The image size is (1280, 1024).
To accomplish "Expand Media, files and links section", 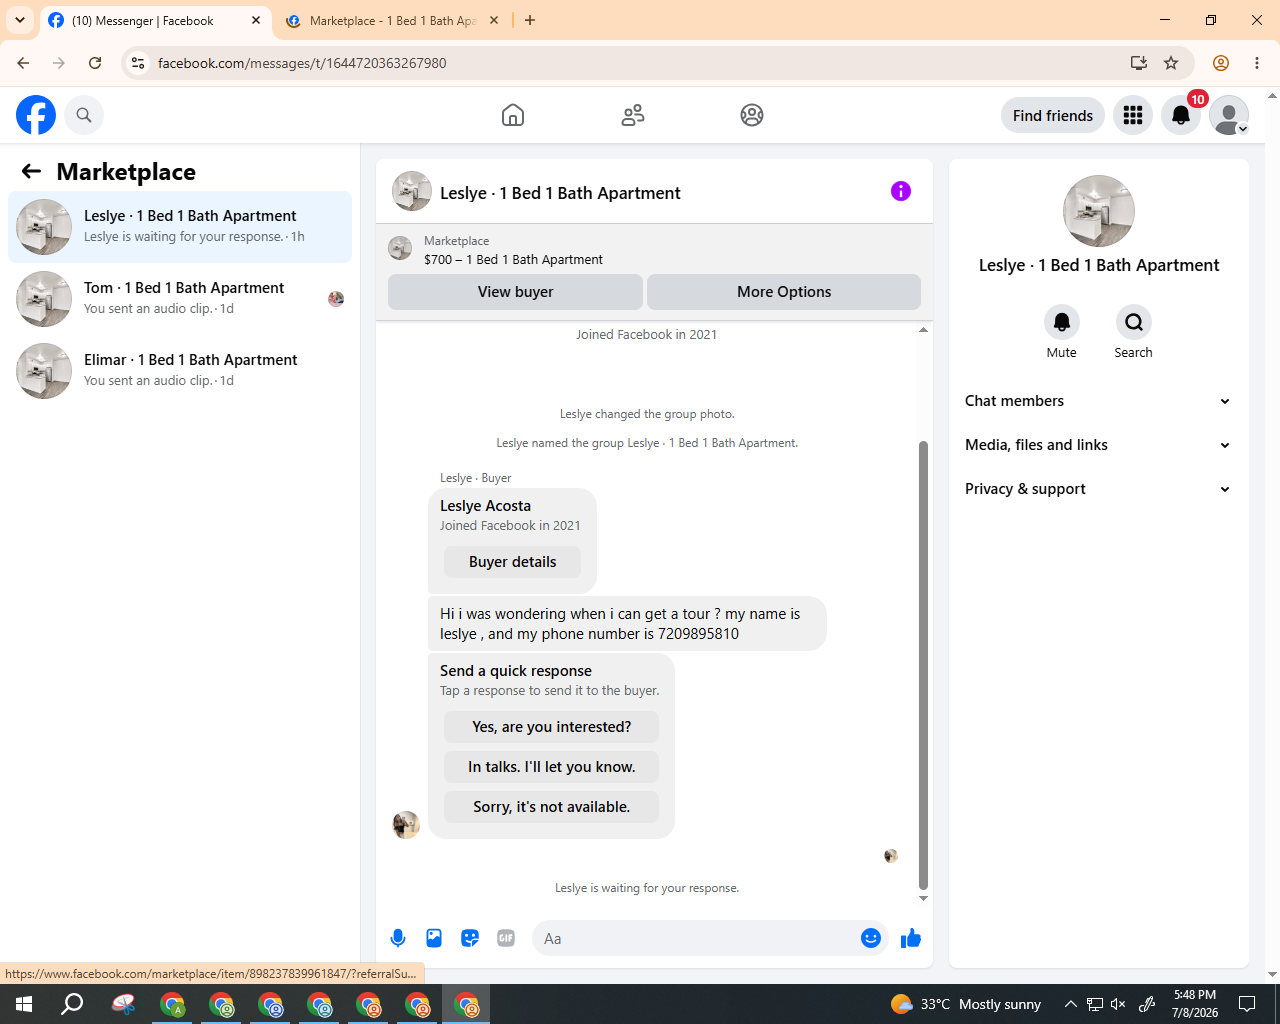I will click(1099, 445).
